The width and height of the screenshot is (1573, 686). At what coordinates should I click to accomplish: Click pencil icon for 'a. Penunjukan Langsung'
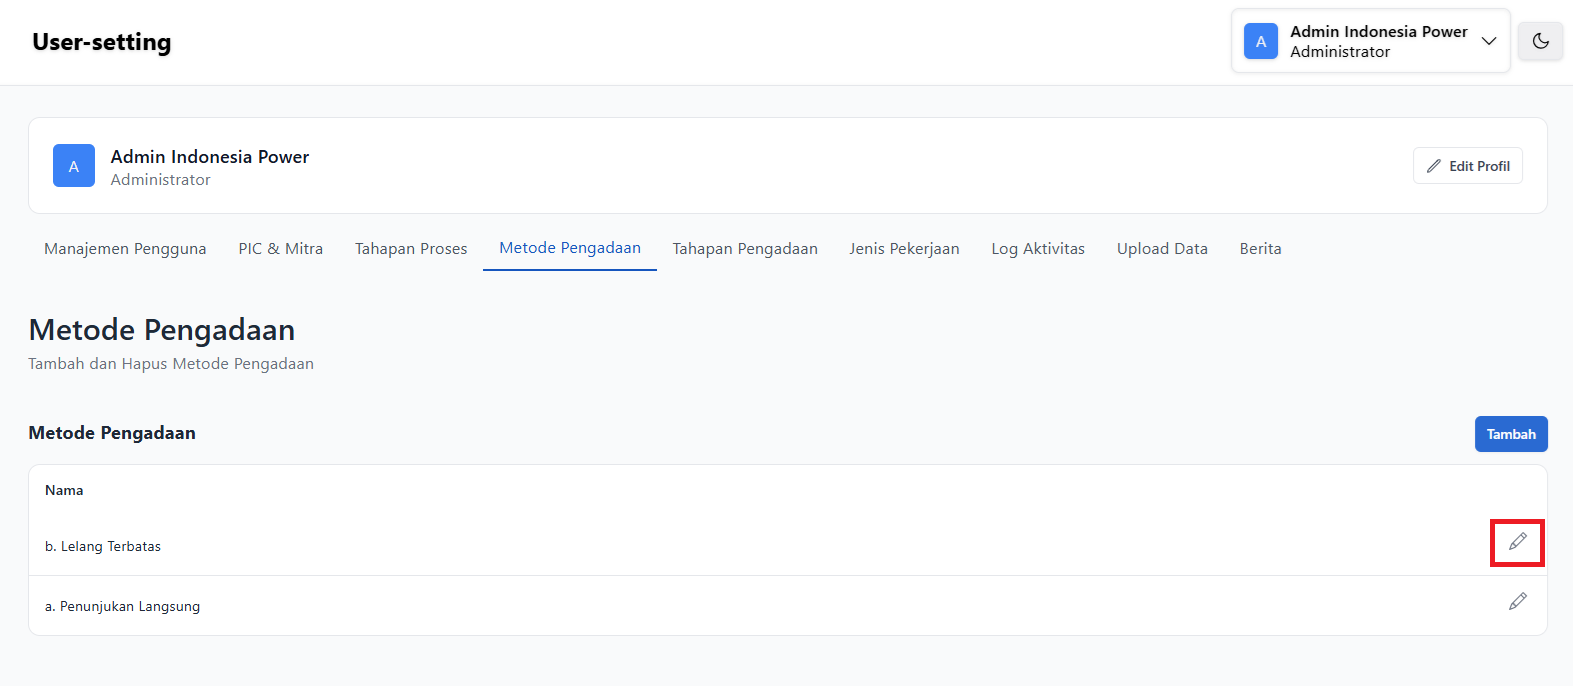click(x=1517, y=602)
